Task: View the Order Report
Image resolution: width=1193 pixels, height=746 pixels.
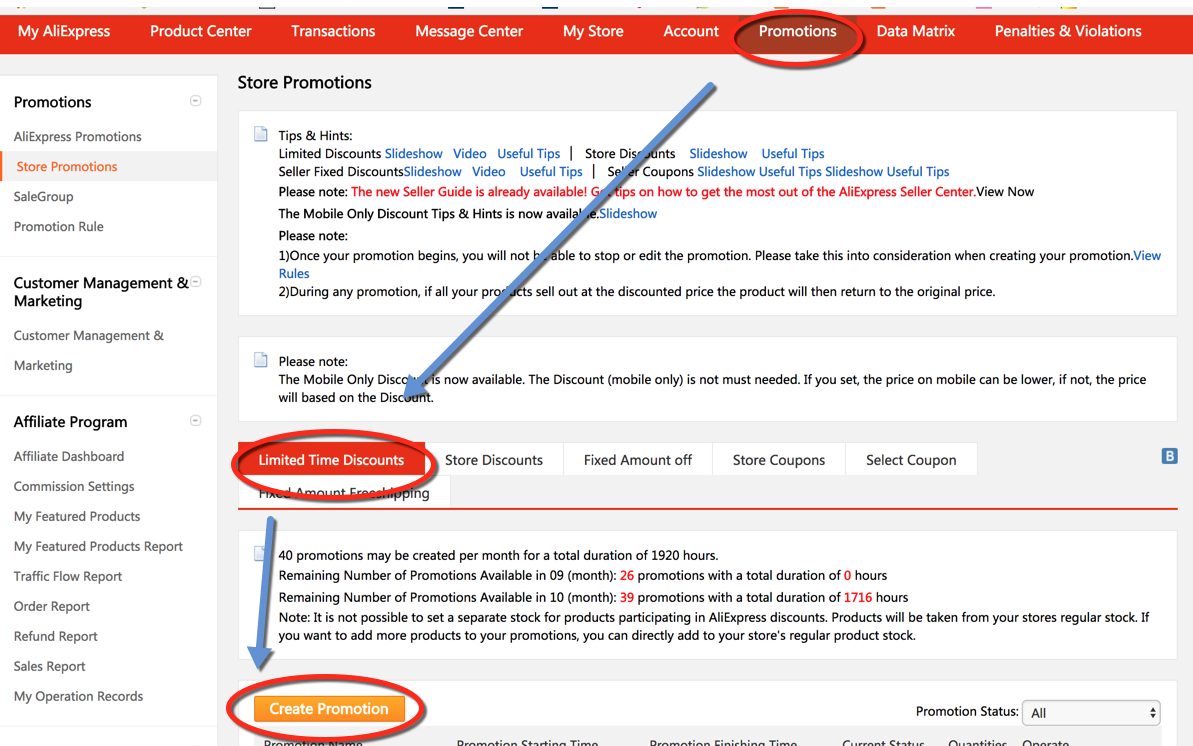Action: [x=52, y=607]
